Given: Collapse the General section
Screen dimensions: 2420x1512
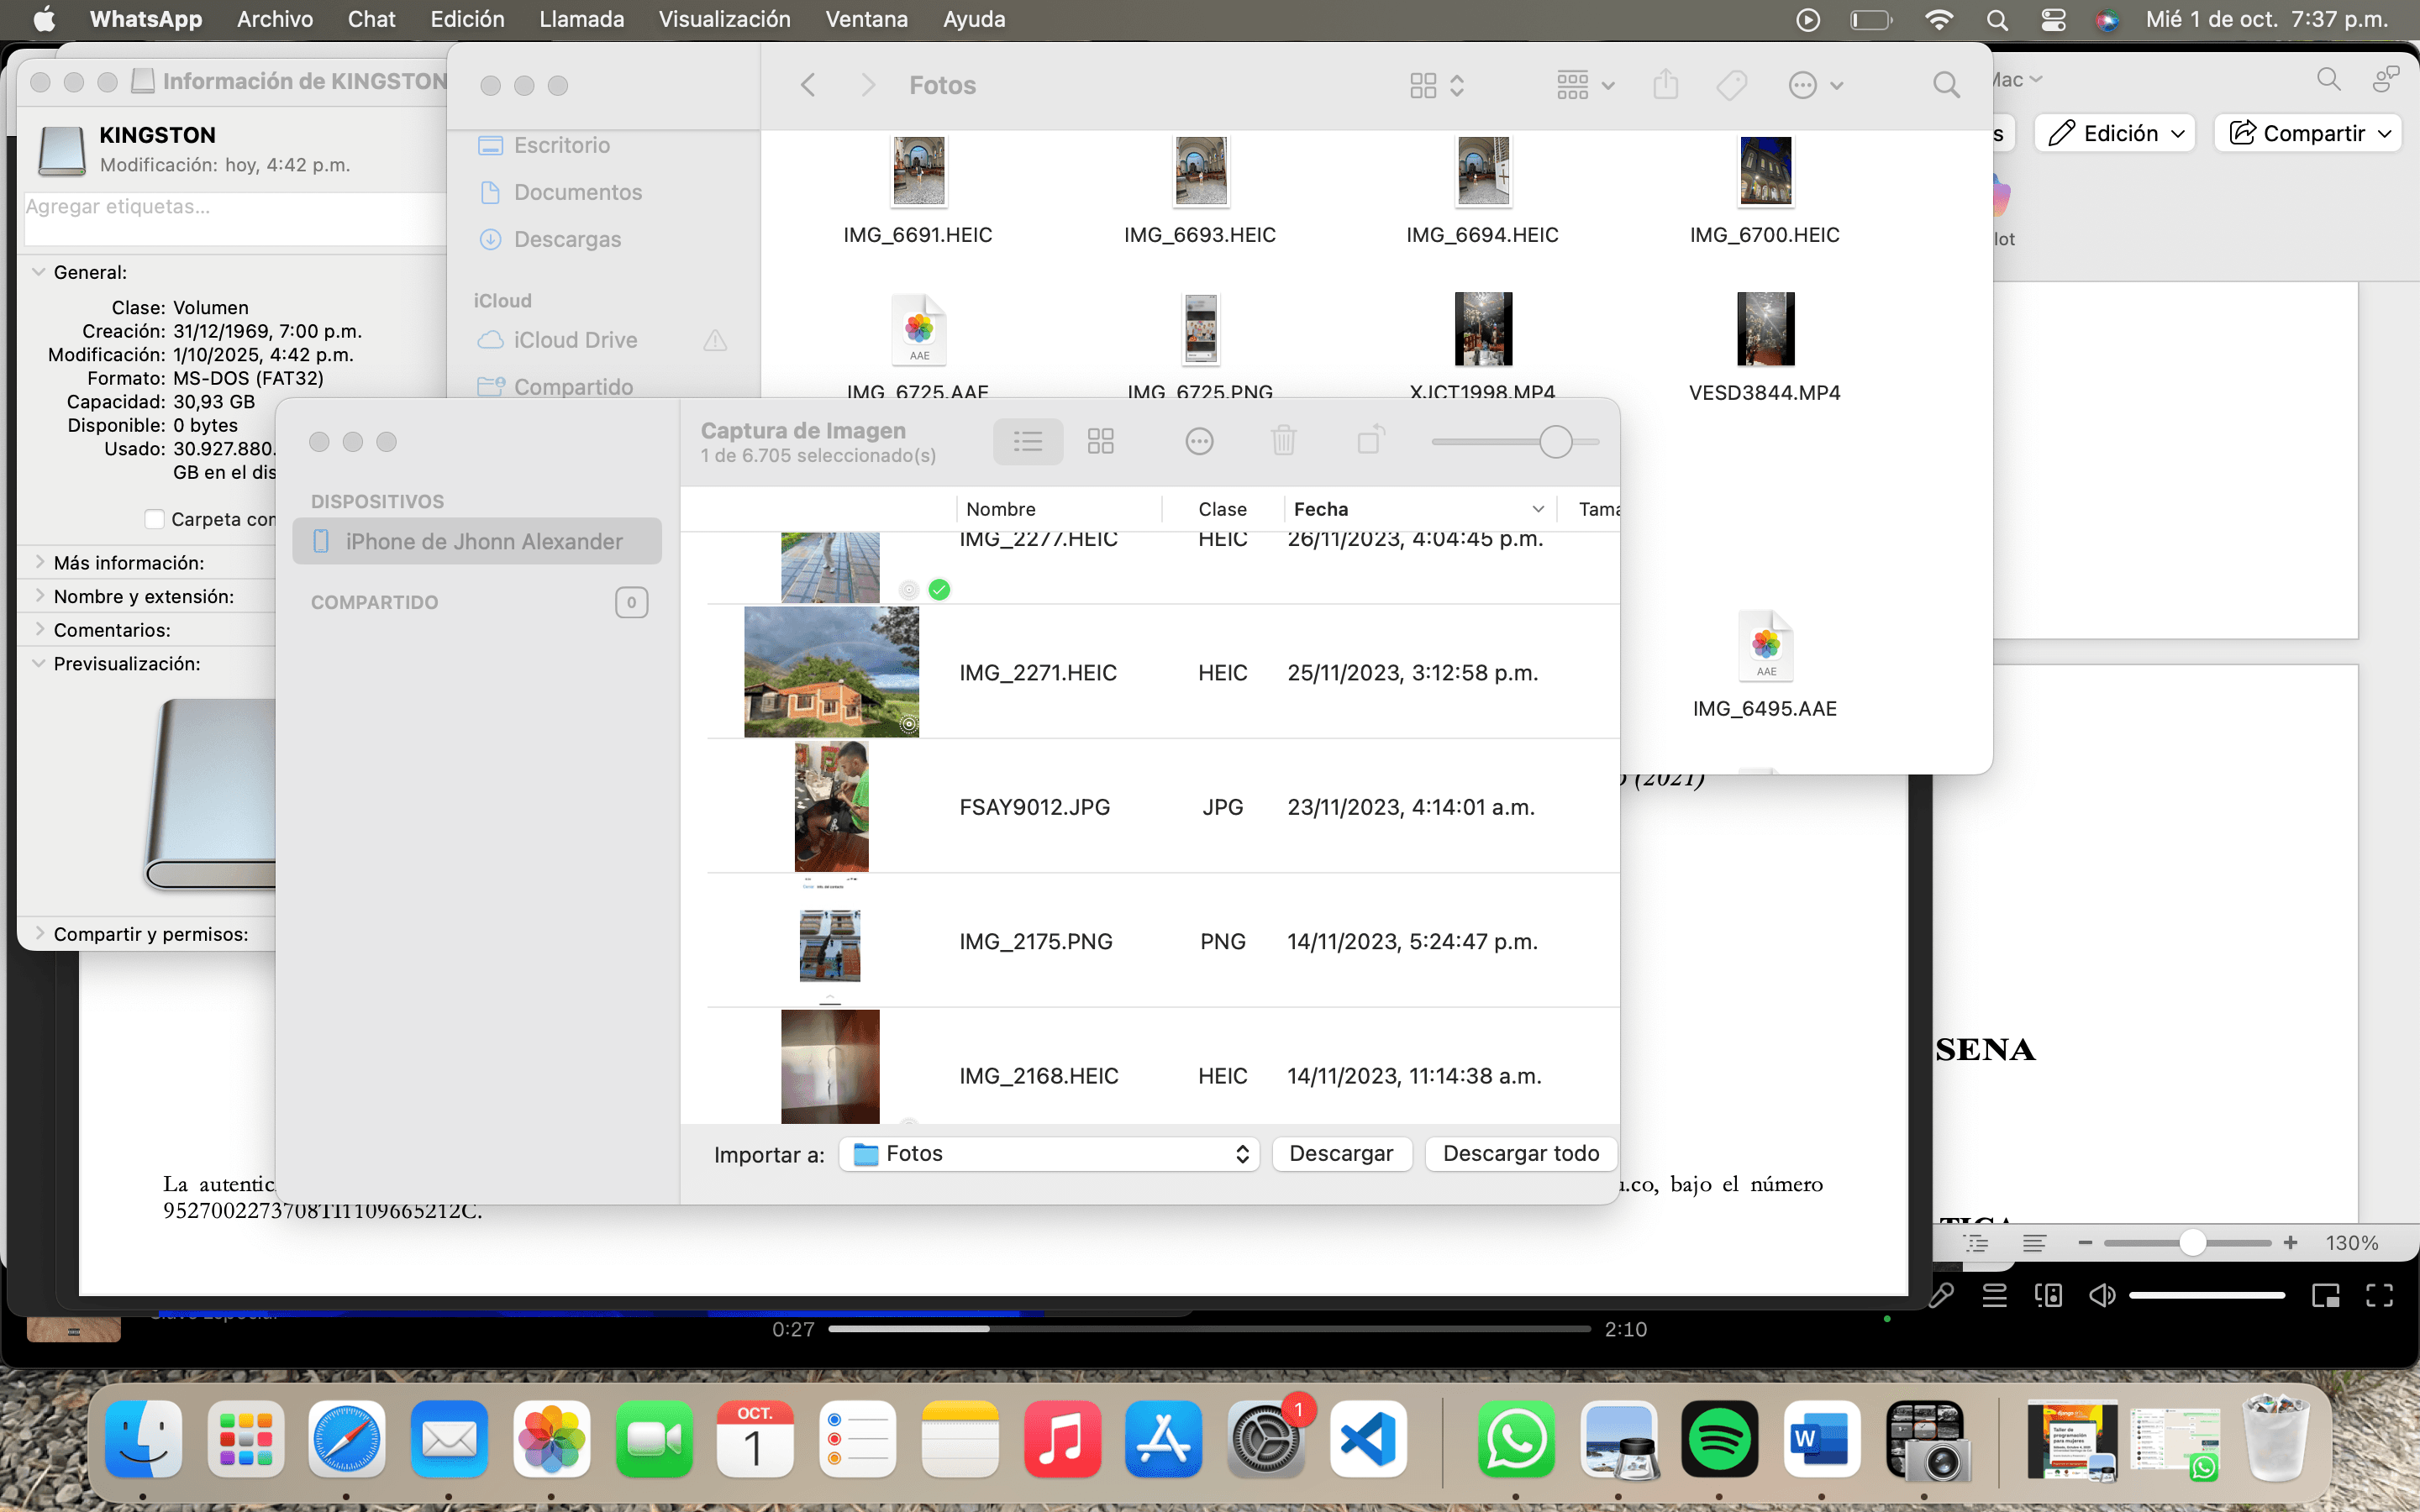Looking at the screenshot, I should tap(39, 272).
